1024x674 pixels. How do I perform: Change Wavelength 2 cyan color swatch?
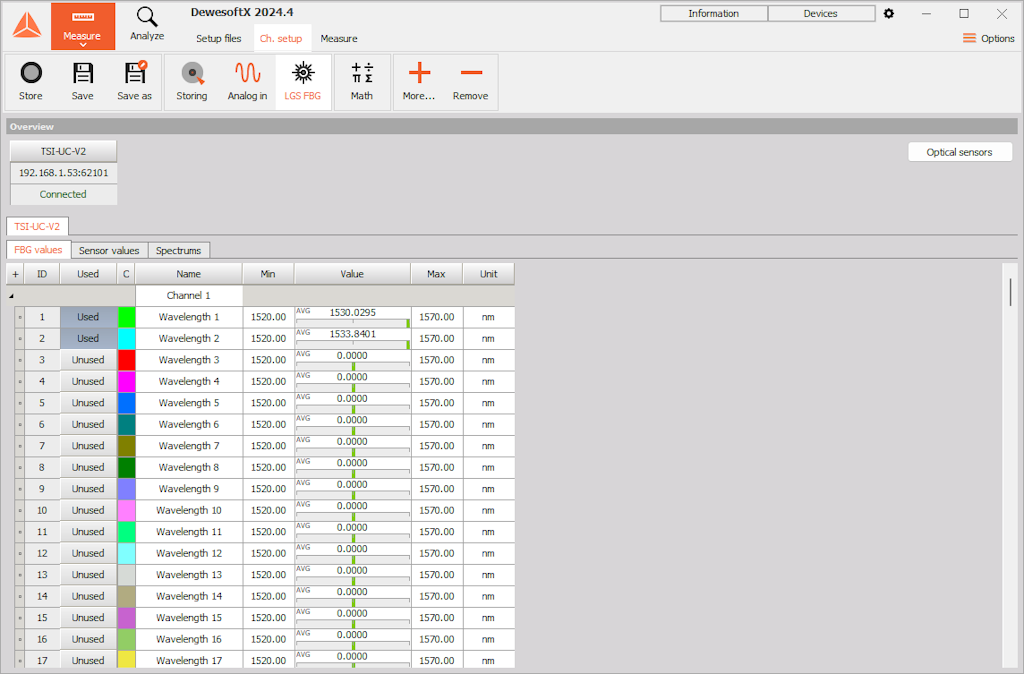point(127,338)
